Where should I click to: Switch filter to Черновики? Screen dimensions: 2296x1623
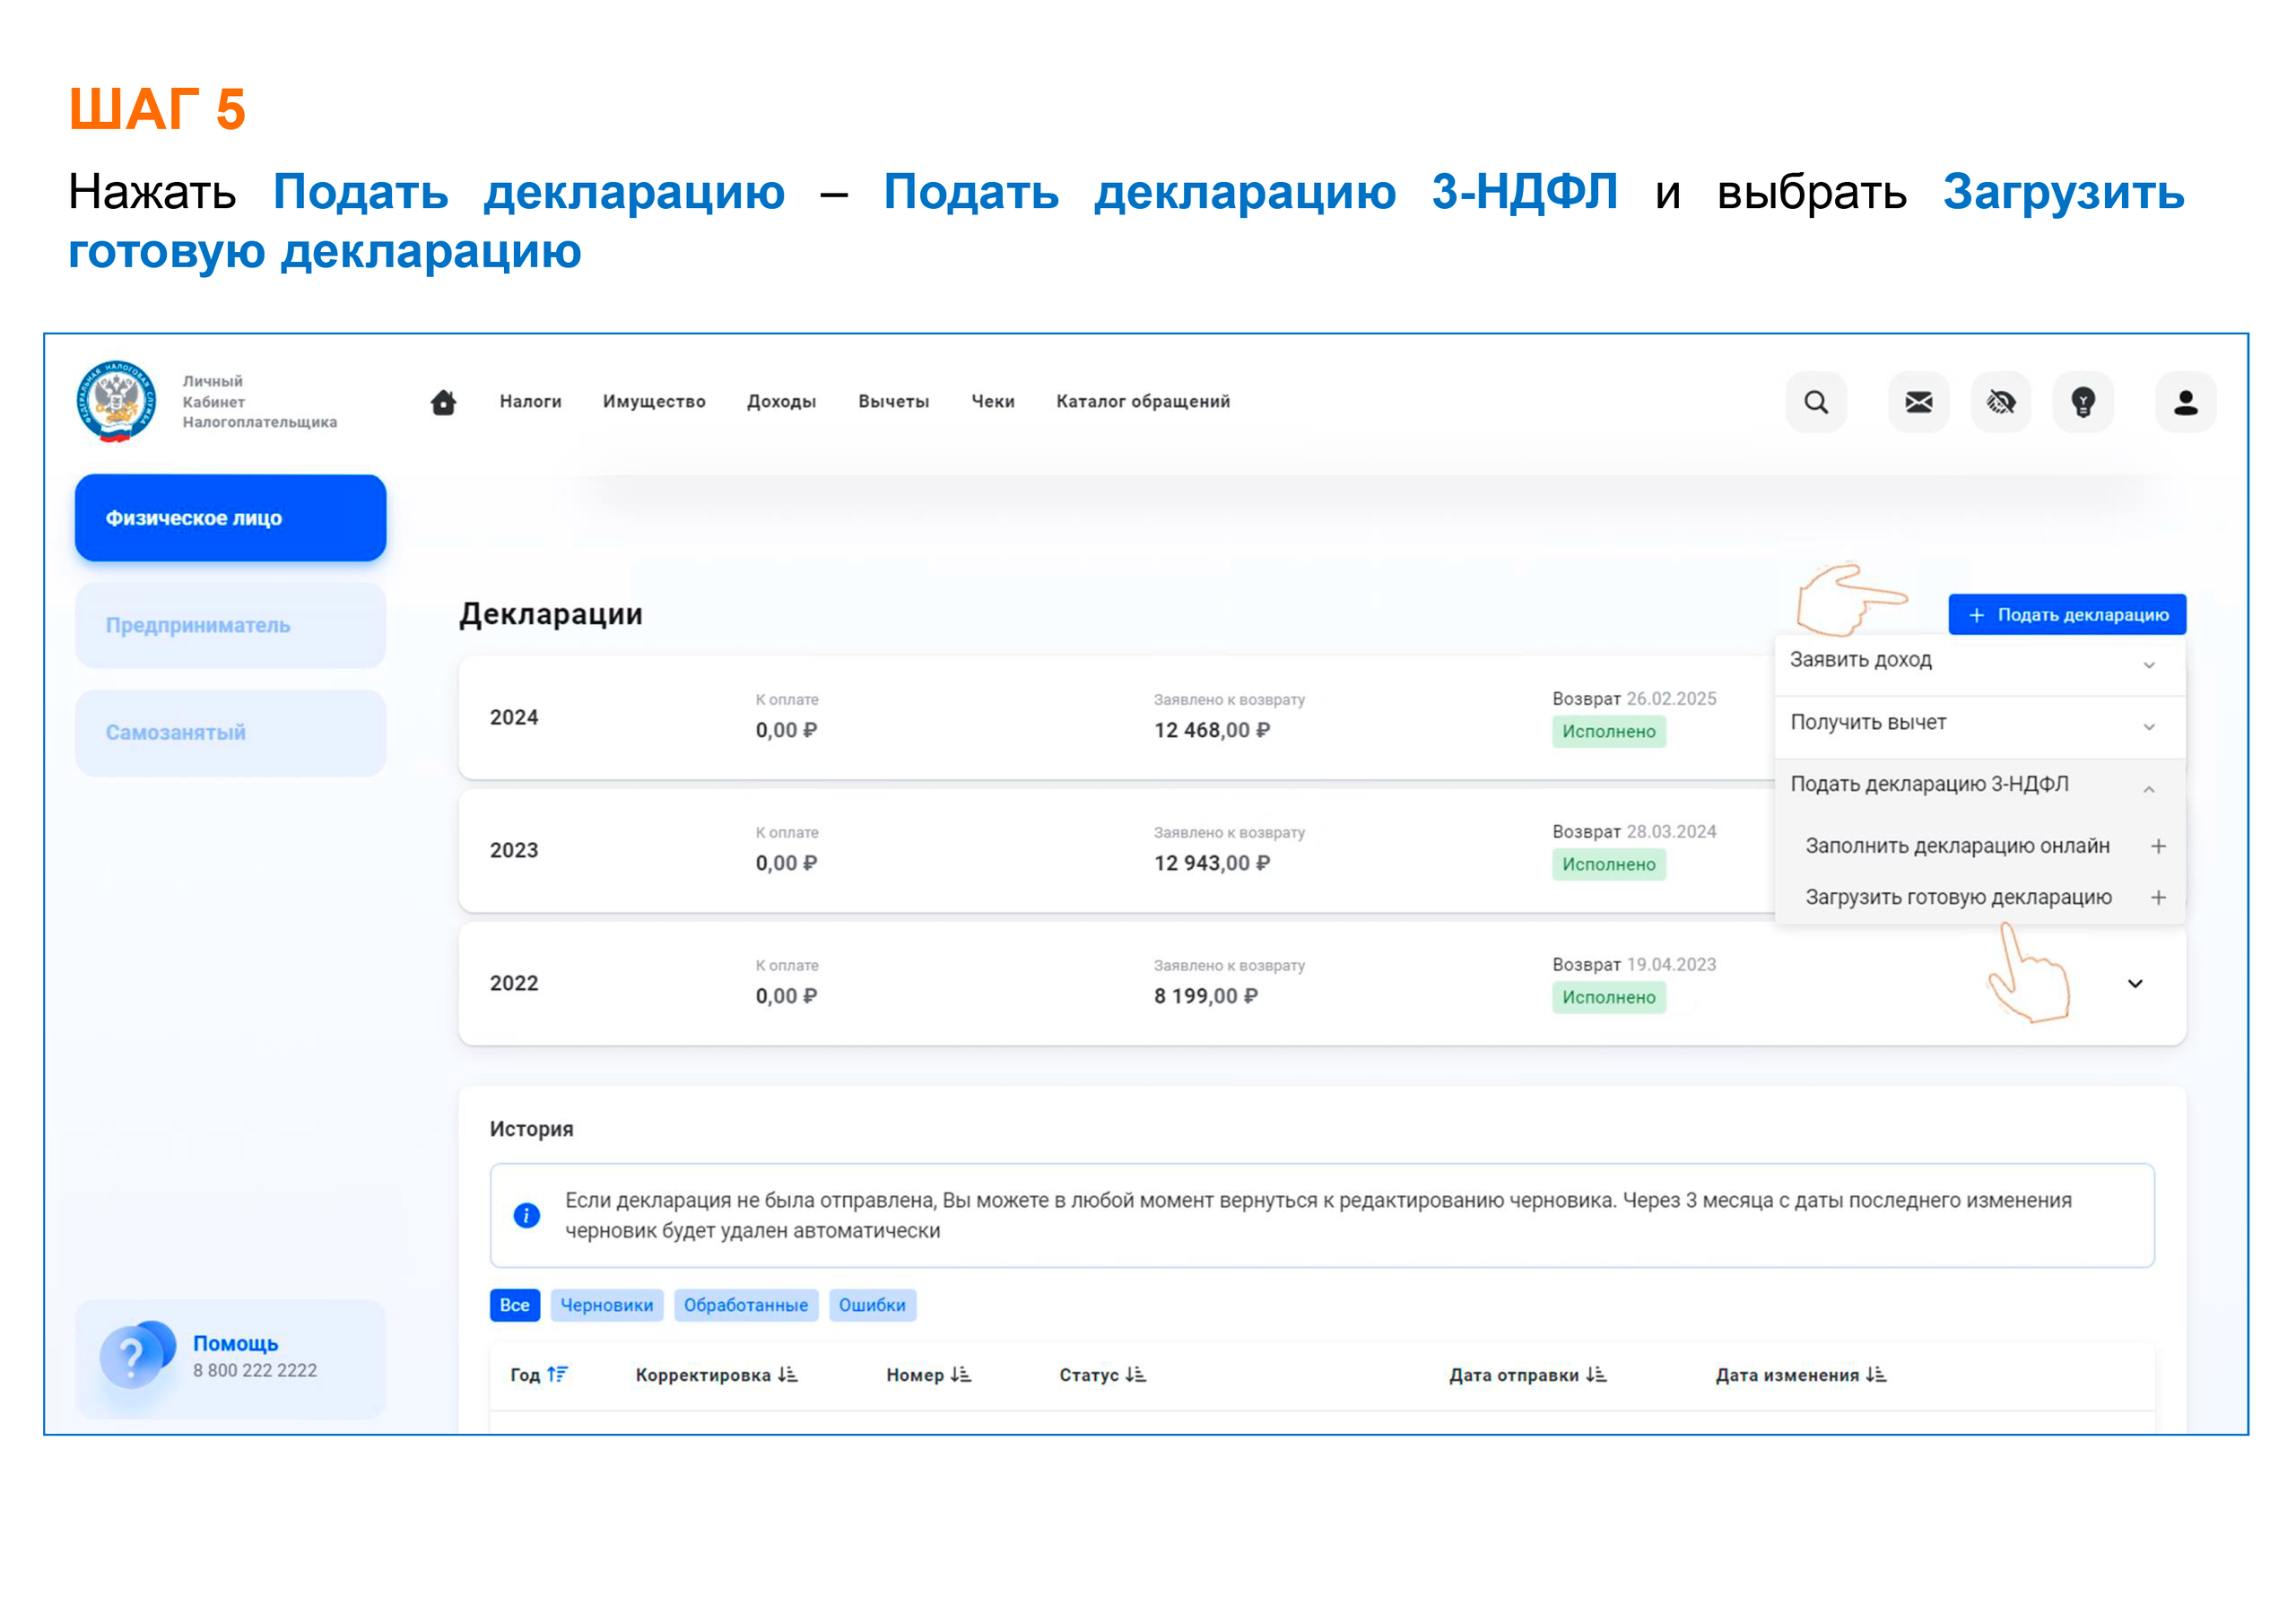pos(606,1305)
